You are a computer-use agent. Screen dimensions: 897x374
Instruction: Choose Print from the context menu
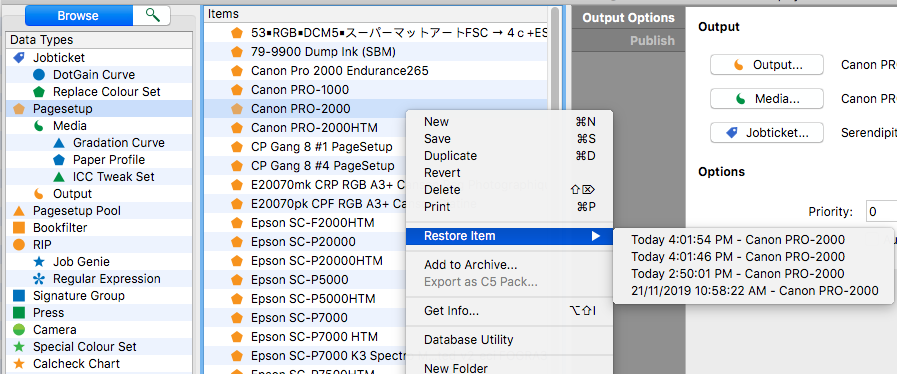(x=509, y=206)
